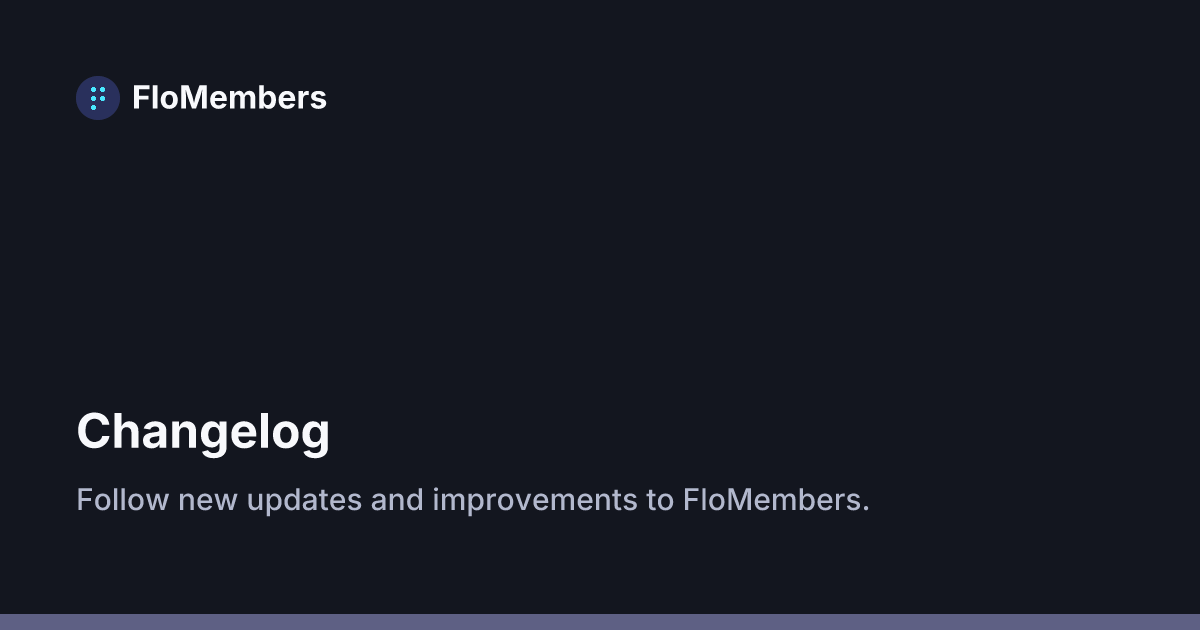Image resolution: width=1200 pixels, height=630 pixels.
Task: Select the Changelog heading
Action: click(x=203, y=433)
